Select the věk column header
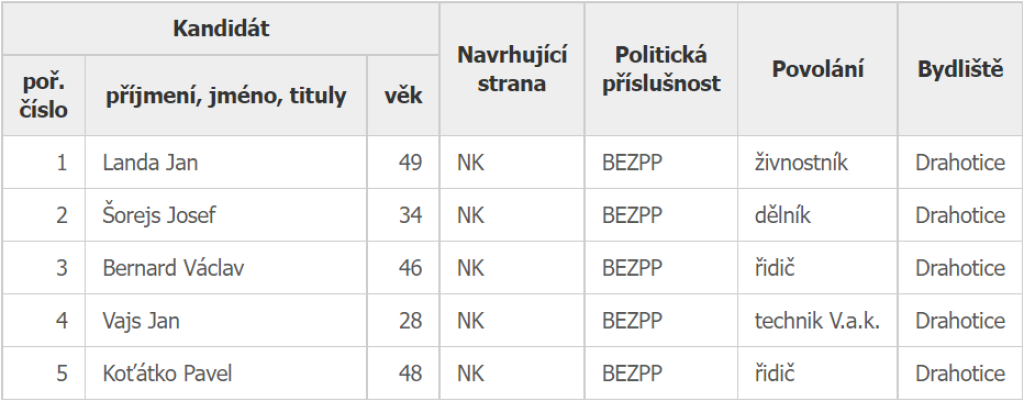Screen dimensions: 1024x401 click(x=403, y=95)
